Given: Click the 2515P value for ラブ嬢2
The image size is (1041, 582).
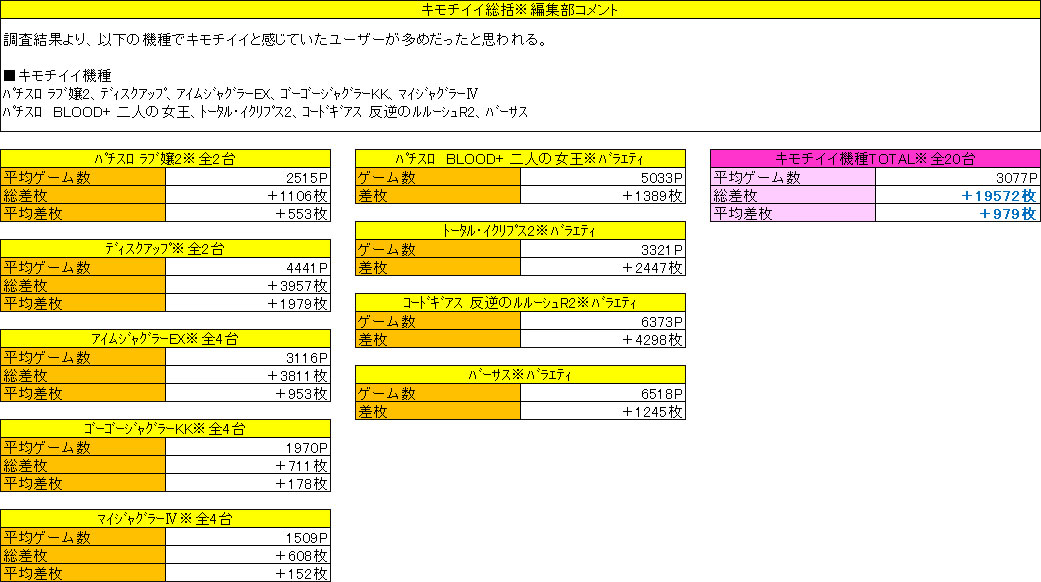Looking at the screenshot, I should coord(248,177).
